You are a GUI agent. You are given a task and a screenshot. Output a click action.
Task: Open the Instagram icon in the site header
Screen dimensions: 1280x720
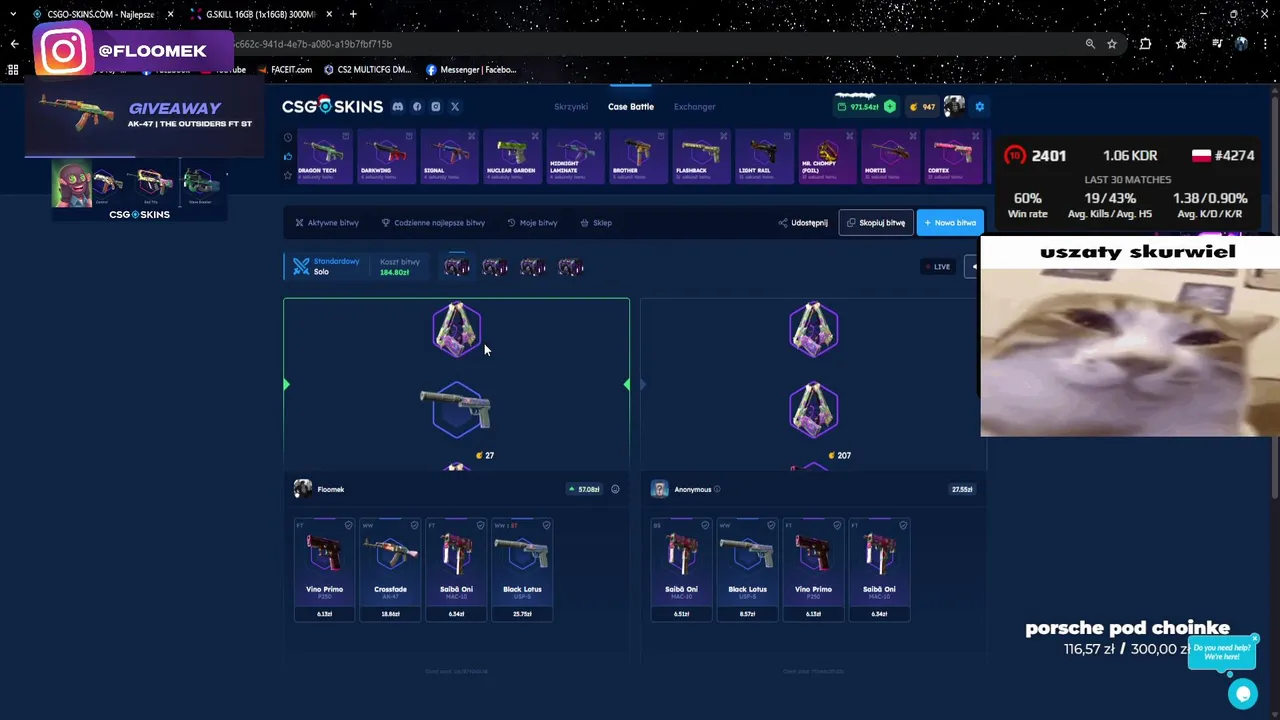[436, 107]
